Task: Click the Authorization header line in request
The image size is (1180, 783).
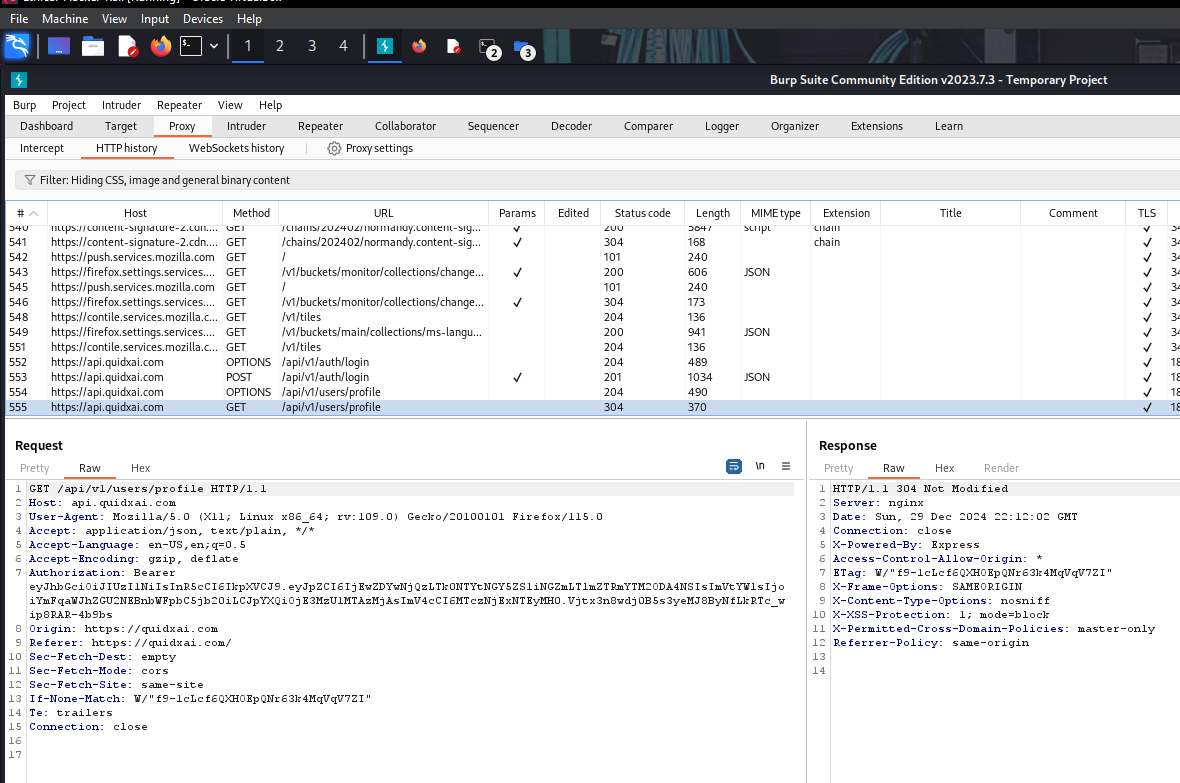Action: pos(102,573)
